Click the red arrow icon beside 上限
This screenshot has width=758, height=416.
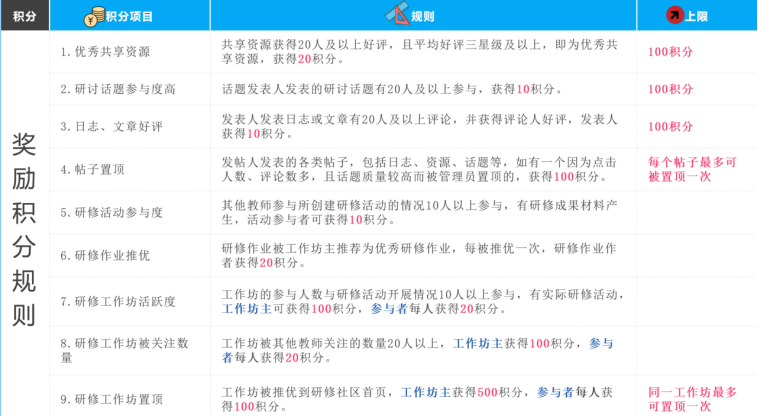[x=675, y=16]
